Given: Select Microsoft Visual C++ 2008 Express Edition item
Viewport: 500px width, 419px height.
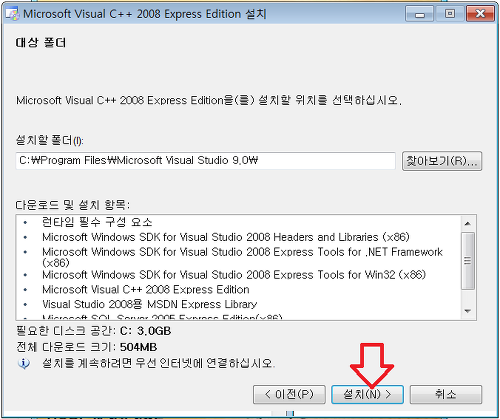Looking at the screenshot, I should coord(146,289).
